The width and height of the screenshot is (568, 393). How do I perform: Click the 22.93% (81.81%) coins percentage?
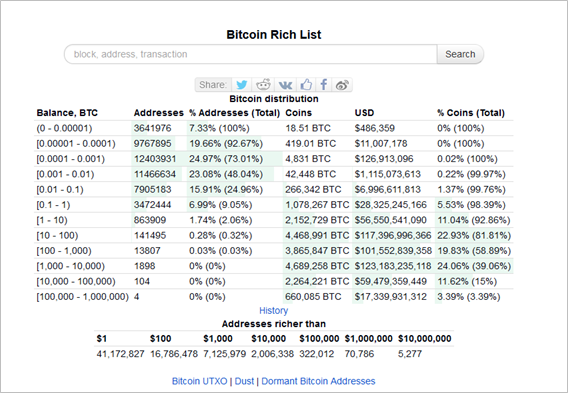click(x=474, y=235)
